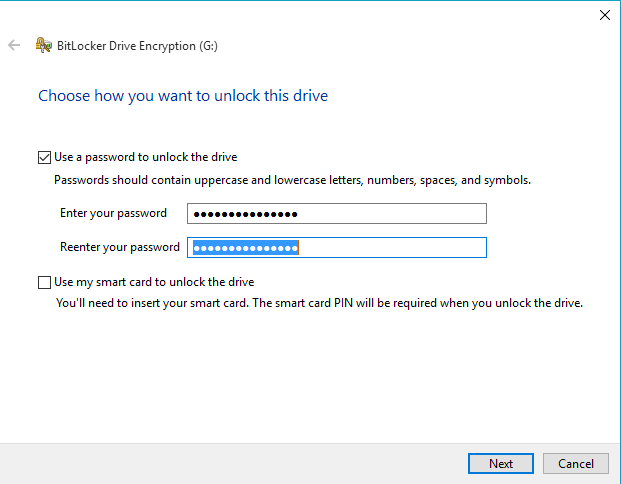Click the BitLocker drive lock icon
Screen dimensions: 622x484
pyautogui.click(x=44, y=45)
